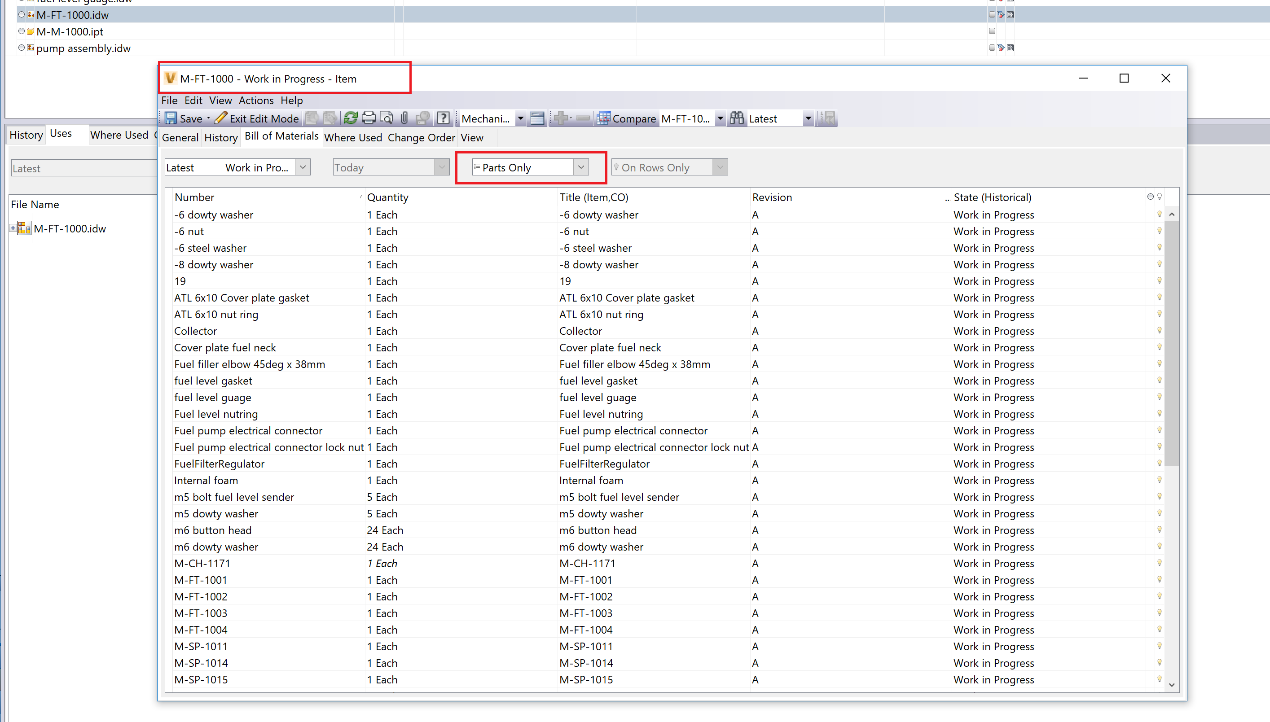Click the Print icon in the item toolbar
Screen dimensions: 1270x722
tap(369, 118)
